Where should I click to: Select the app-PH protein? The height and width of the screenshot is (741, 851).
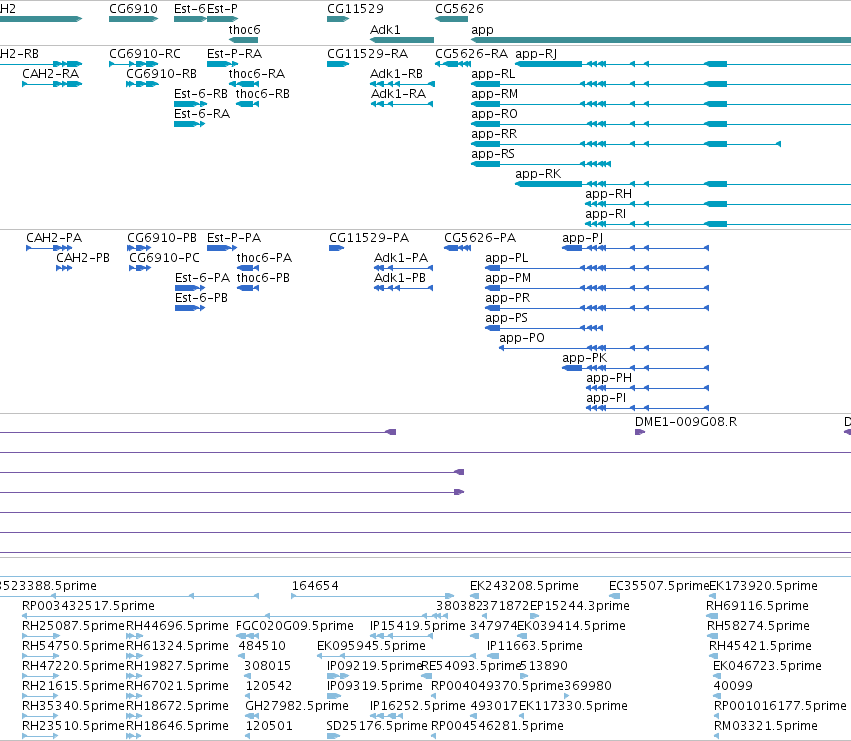click(609, 378)
